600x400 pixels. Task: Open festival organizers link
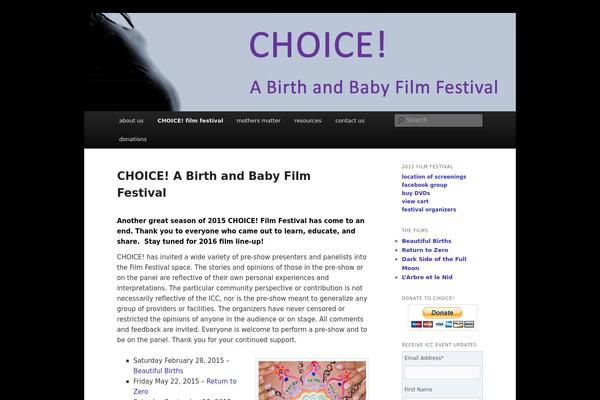429,210
